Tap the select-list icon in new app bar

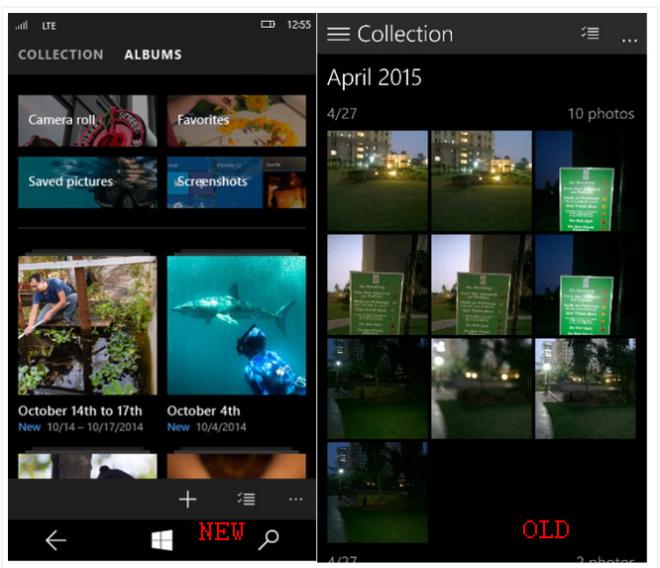[246, 499]
